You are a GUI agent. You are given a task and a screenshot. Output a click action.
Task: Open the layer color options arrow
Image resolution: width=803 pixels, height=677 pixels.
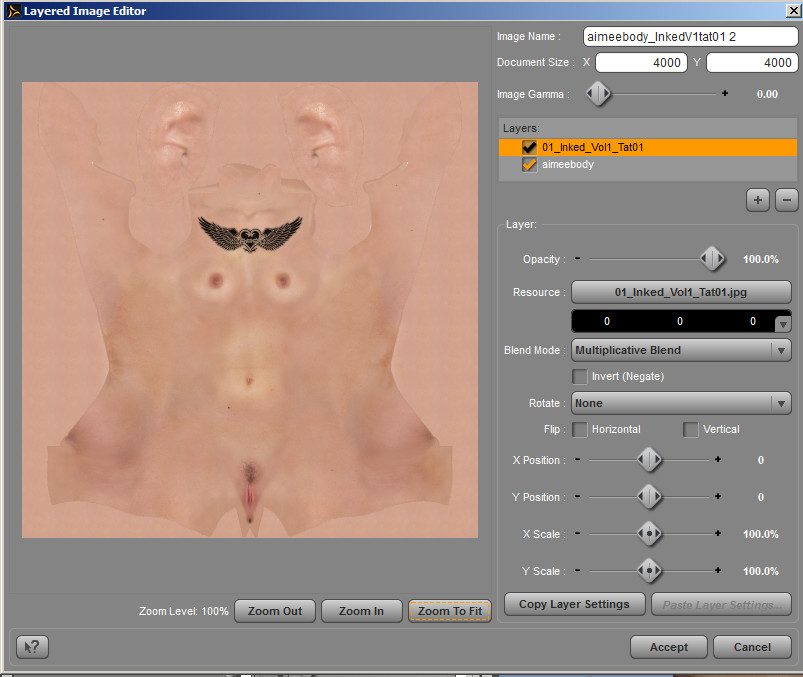[783, 324]
